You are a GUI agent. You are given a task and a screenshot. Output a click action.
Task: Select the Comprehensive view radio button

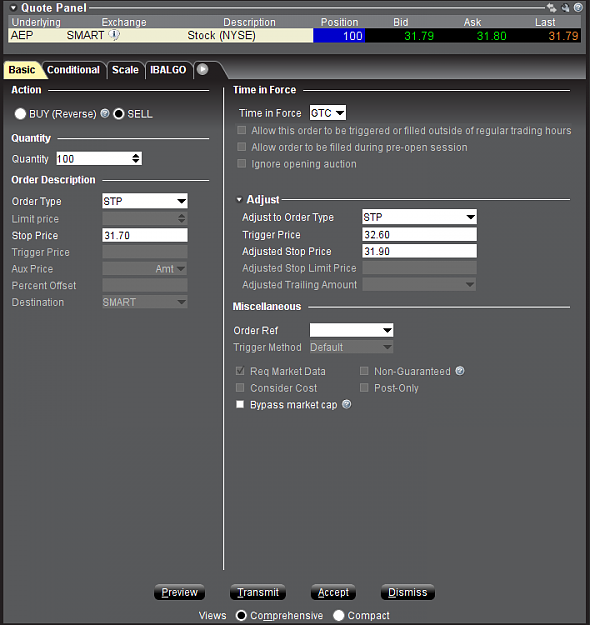click(x=241, y=615)
